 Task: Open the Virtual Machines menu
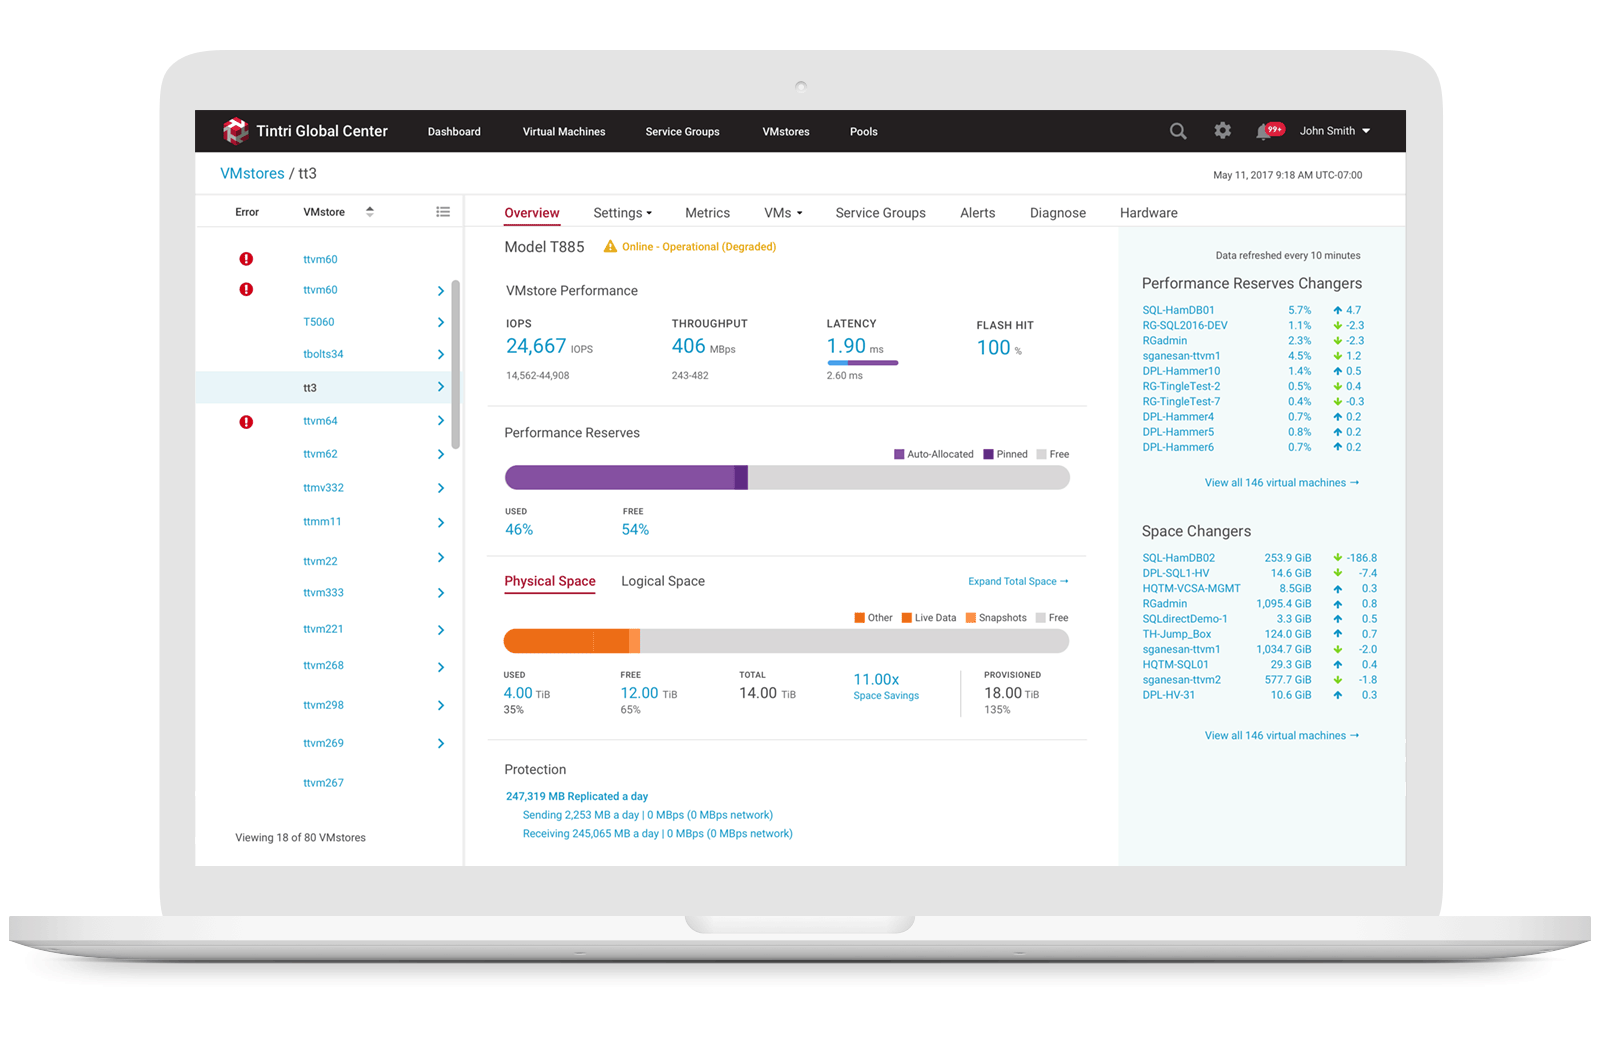click(x=564, y=132)
